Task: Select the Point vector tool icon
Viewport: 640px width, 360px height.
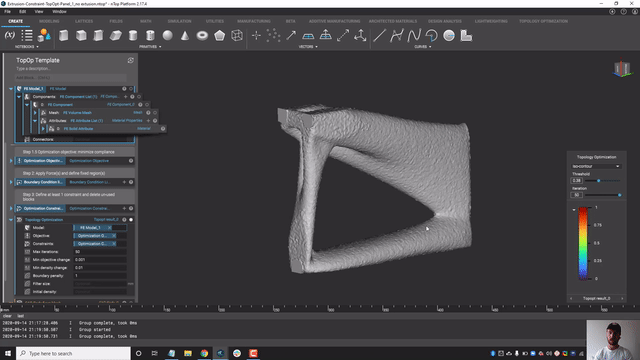Action: 256,36
